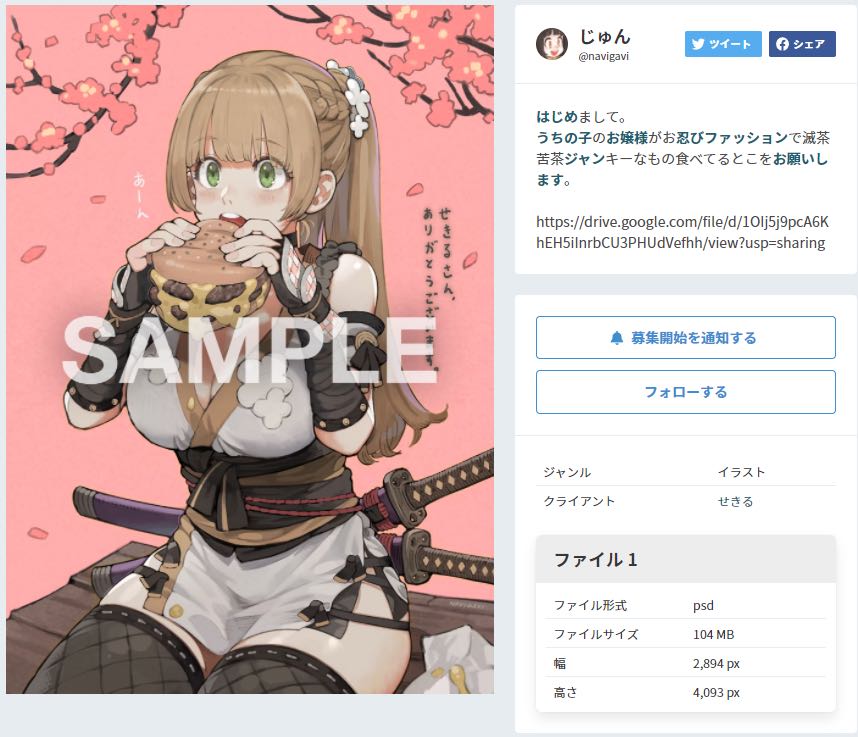Select the 104 MB file size value
The image size is (858, 737).
coord(714,634)
